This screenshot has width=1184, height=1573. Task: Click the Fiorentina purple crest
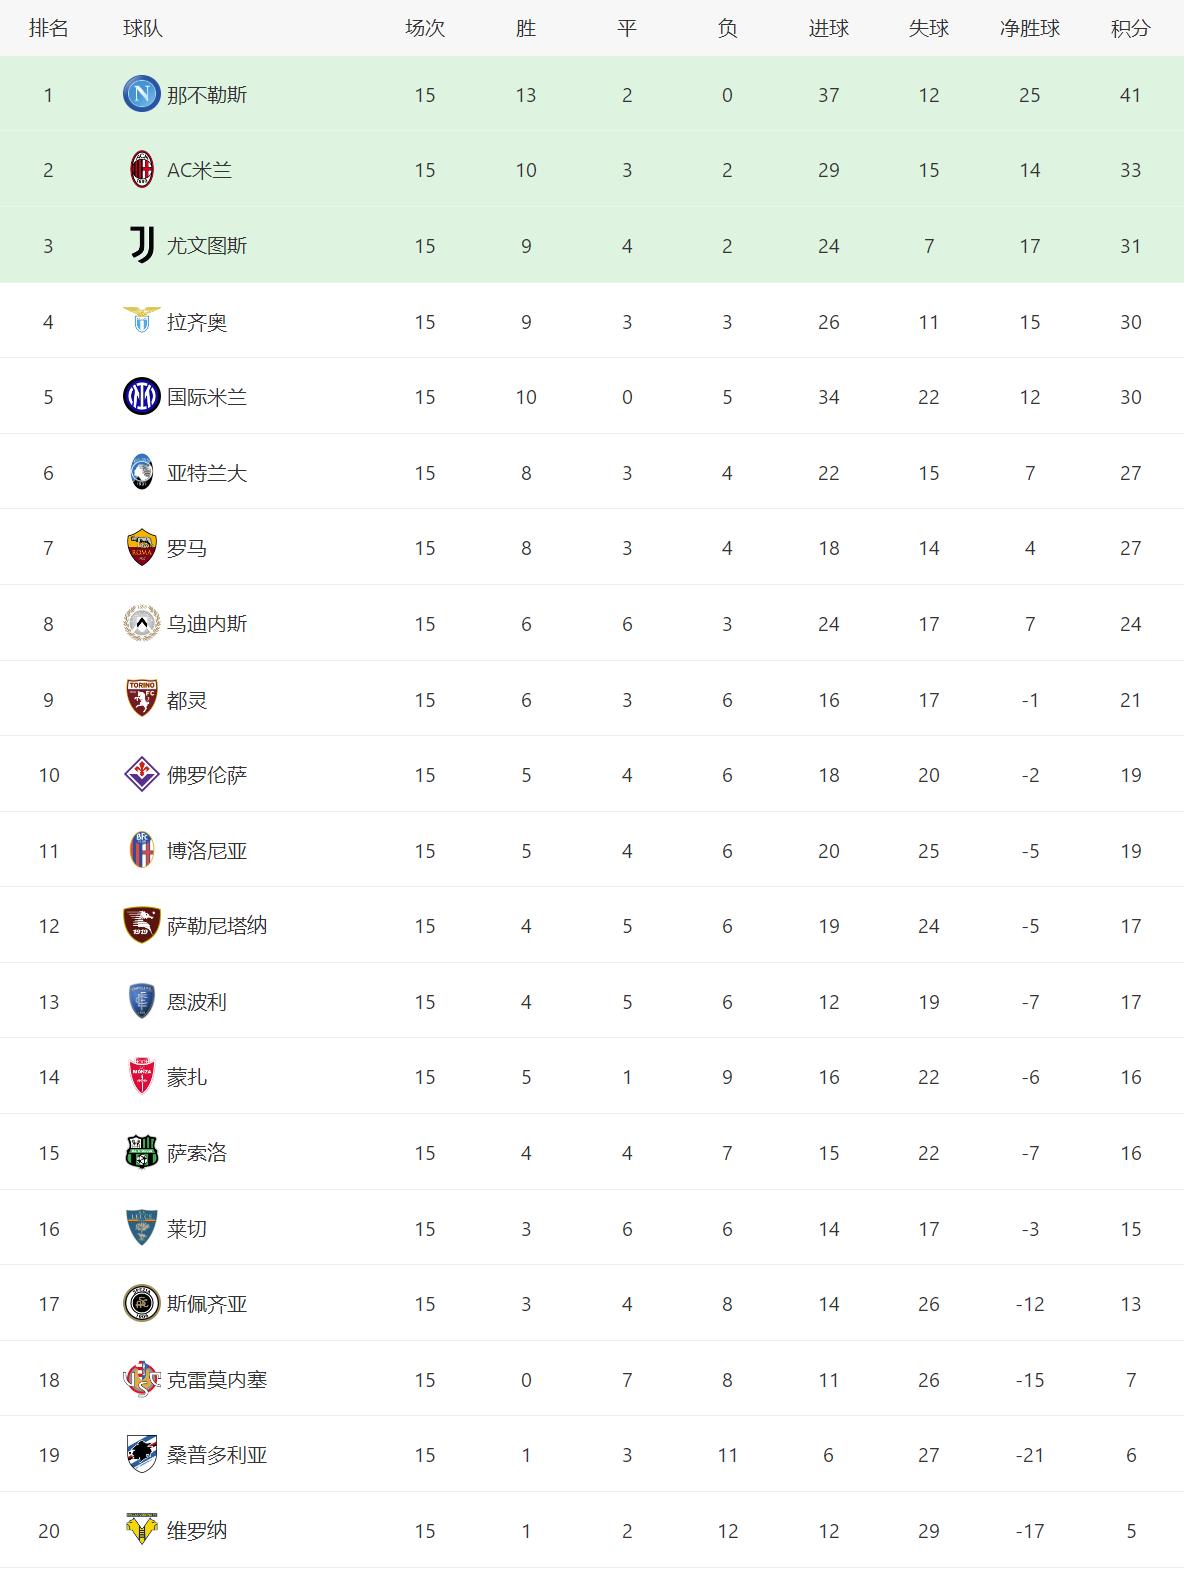(142, 775)
